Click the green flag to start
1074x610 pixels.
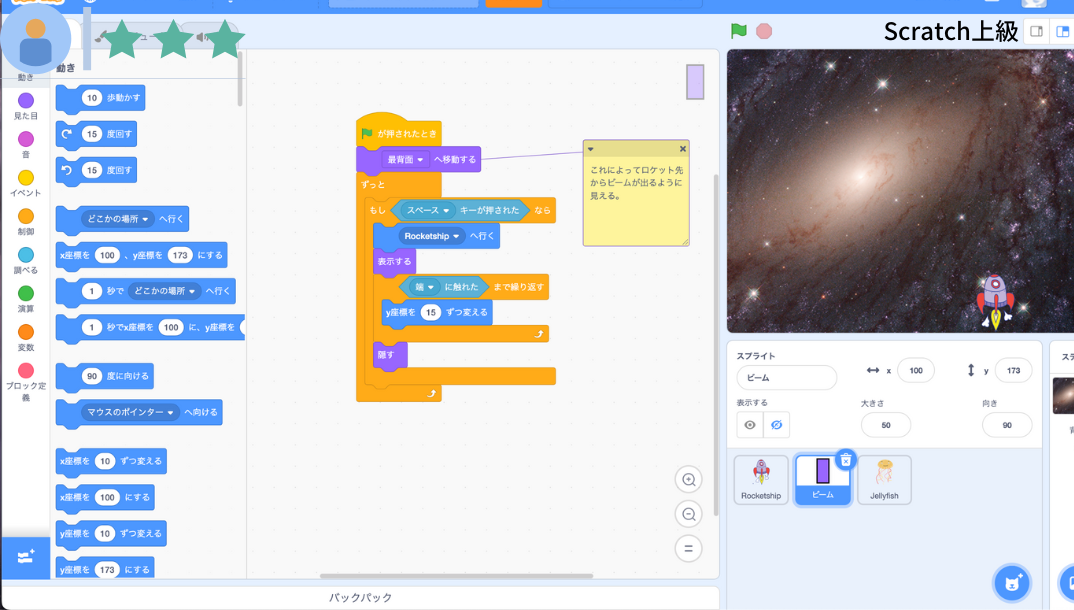(x=738, y=31)
